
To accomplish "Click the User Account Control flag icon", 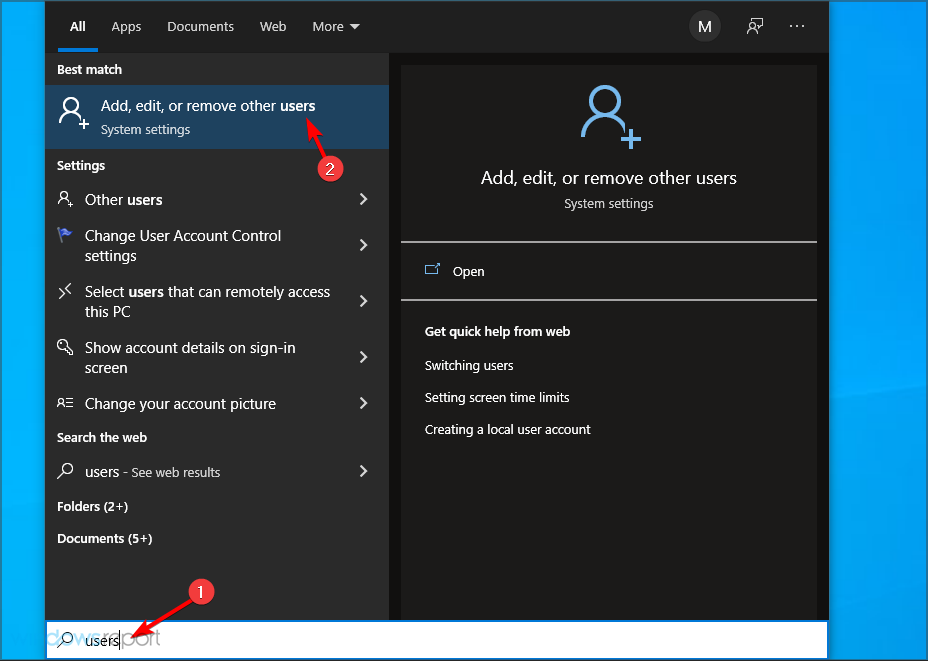I will click(x=65, y=235).
